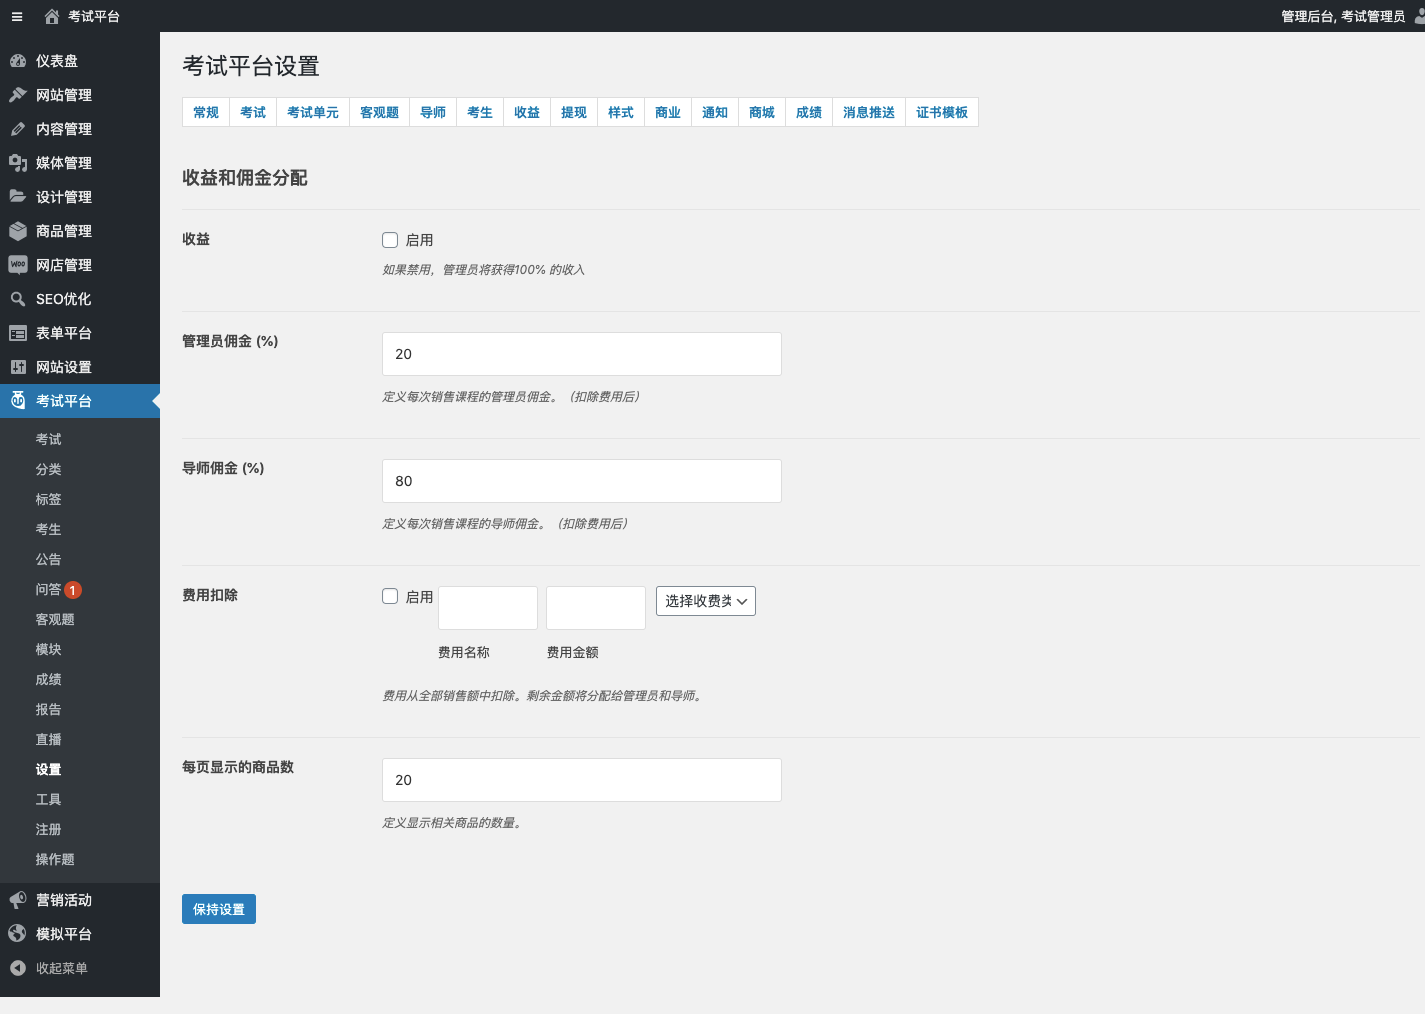
Task: Click the 费用名称 input field
Action: [488, 608]
